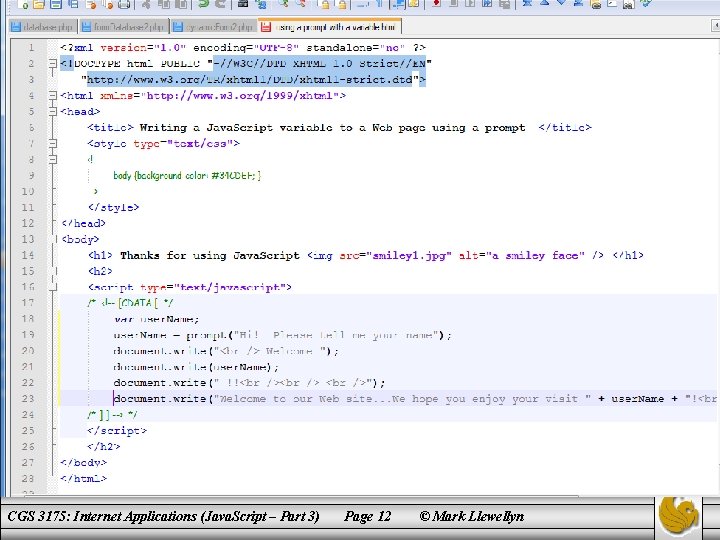The height and width of the screenshot is (540, 720).
Task: Save the recorded macro icon
Action: 505,4
